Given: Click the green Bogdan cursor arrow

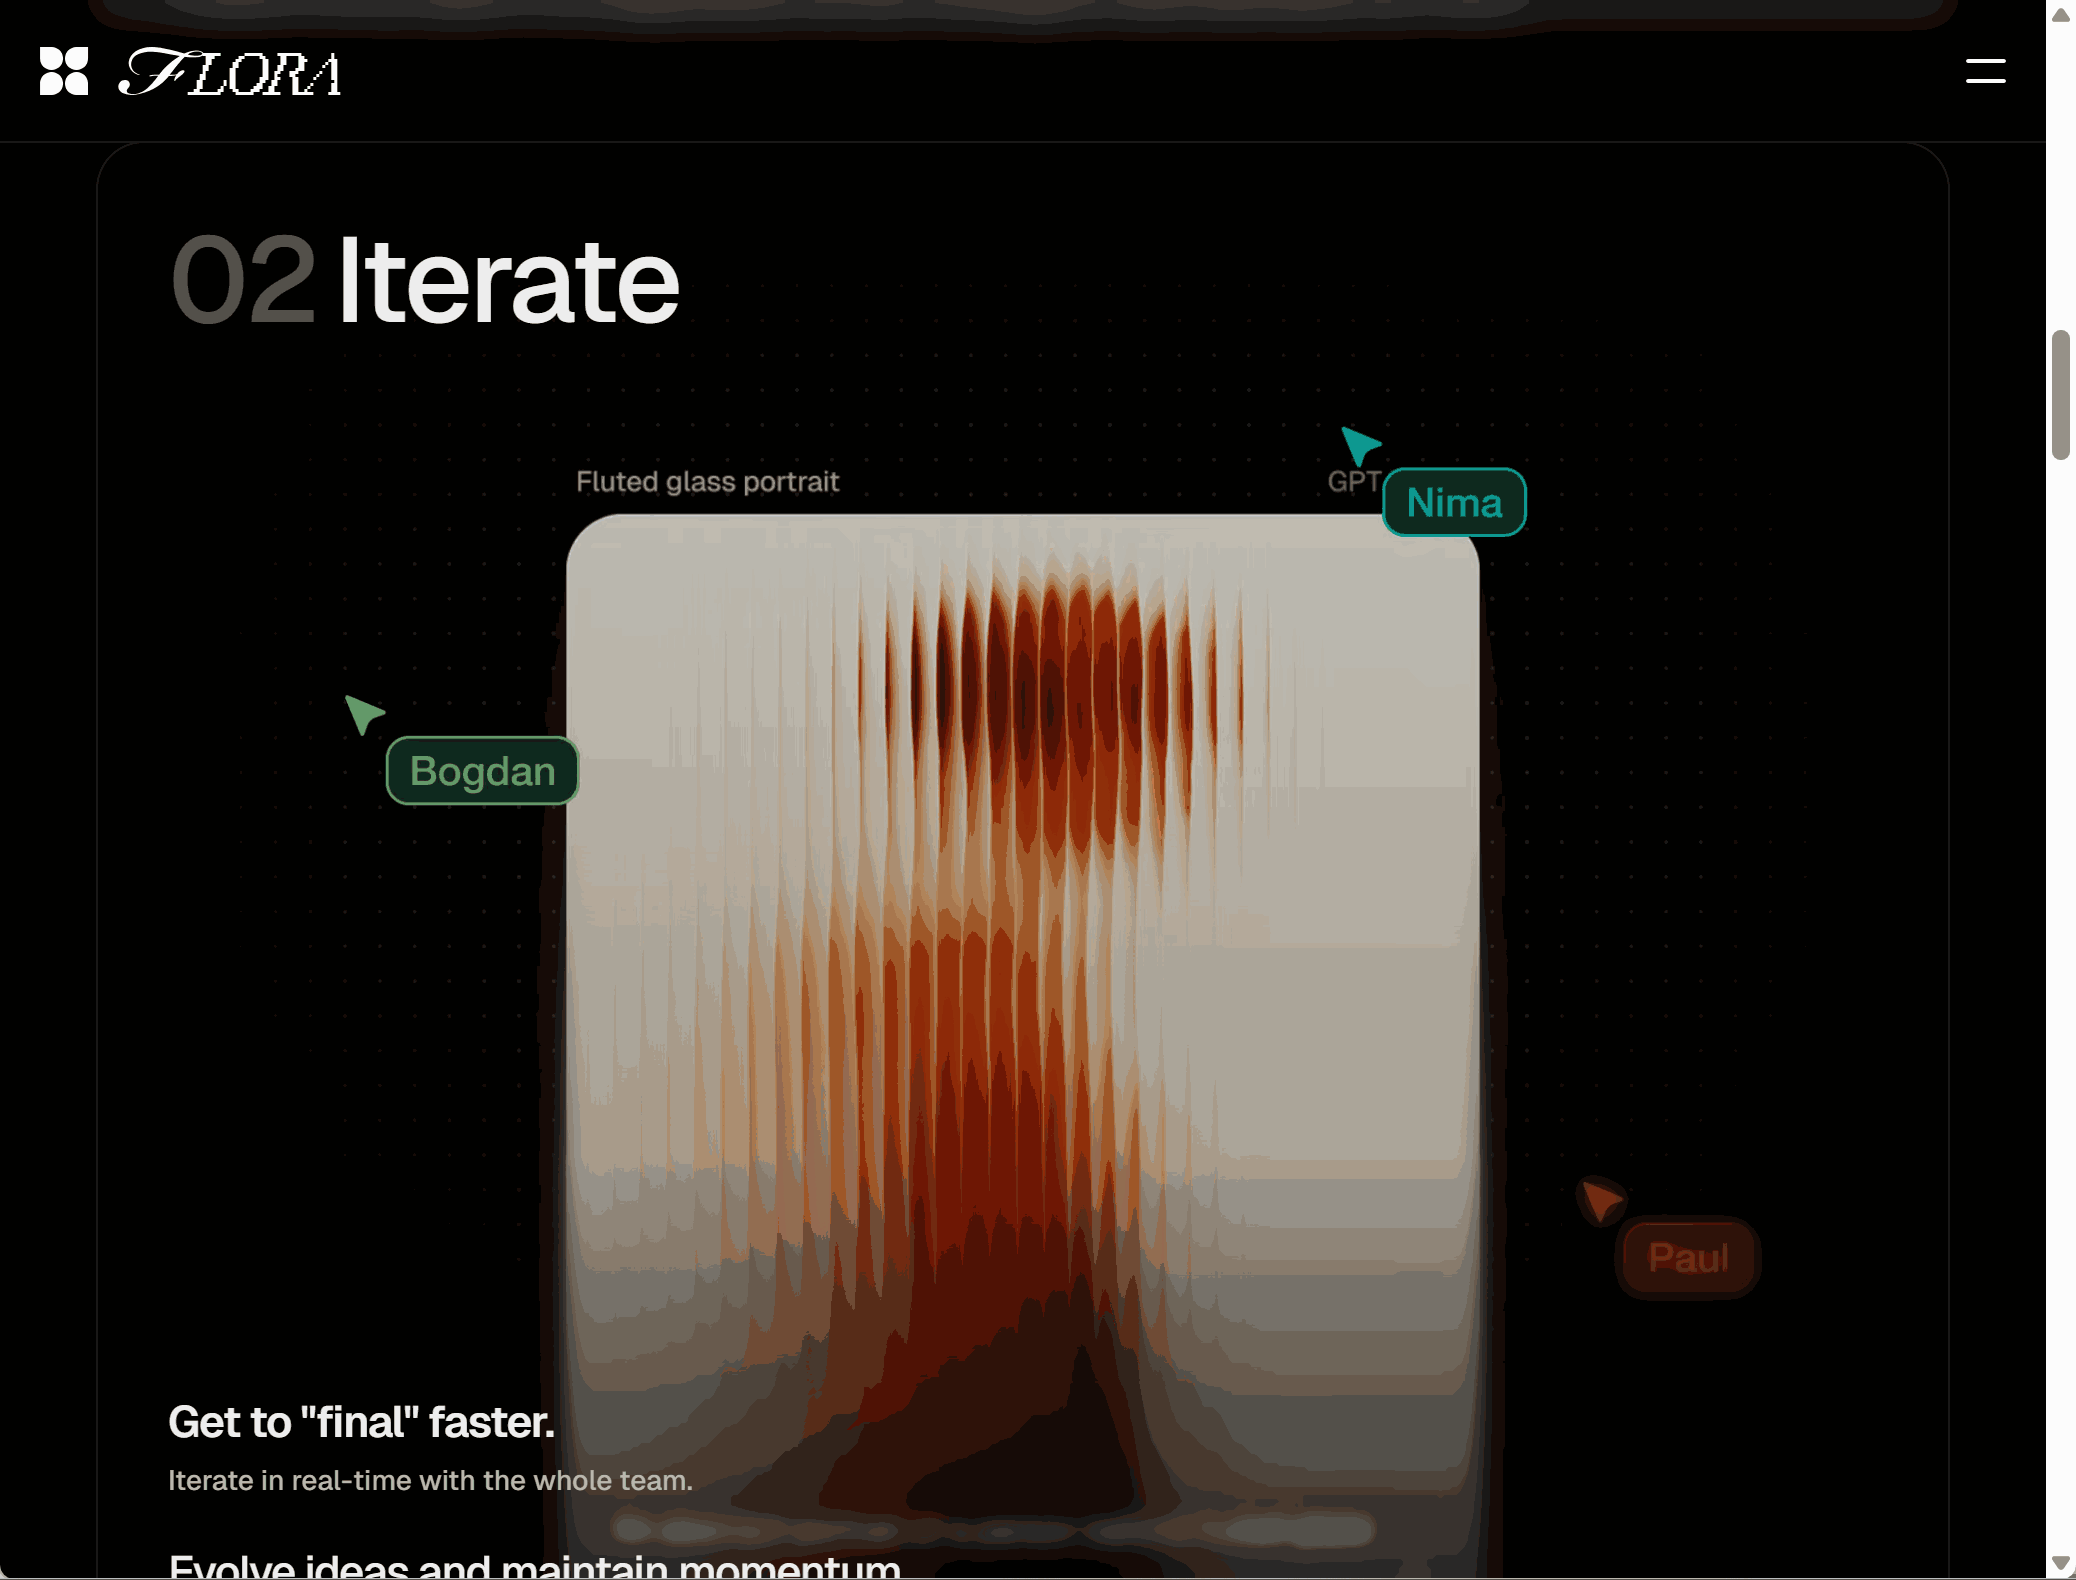Looking at the screenshot, I should pyautogui.click(x=362, y=713).
